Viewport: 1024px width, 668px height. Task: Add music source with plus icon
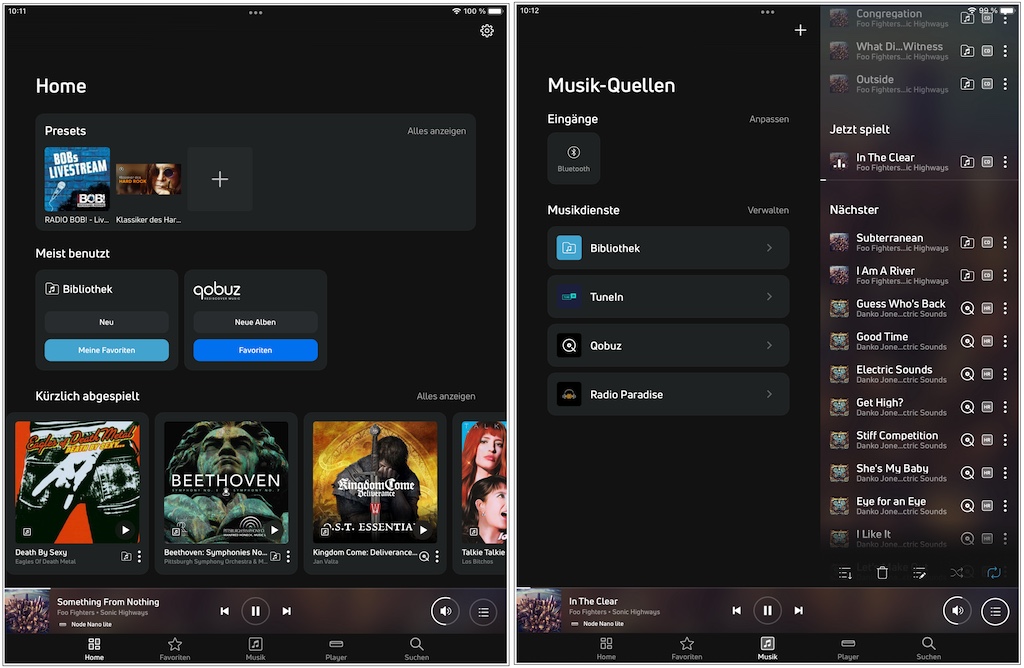tap(800, 30)
